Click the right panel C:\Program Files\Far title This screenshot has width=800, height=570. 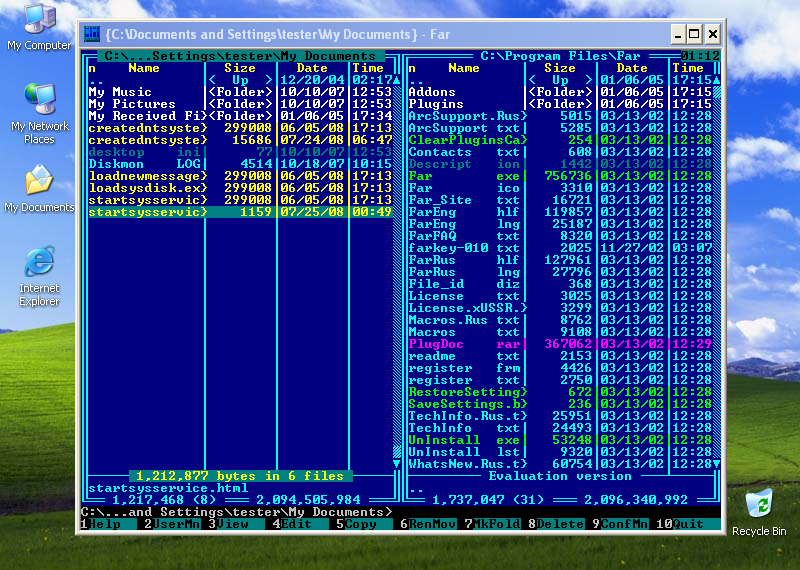tap(560, 56)
